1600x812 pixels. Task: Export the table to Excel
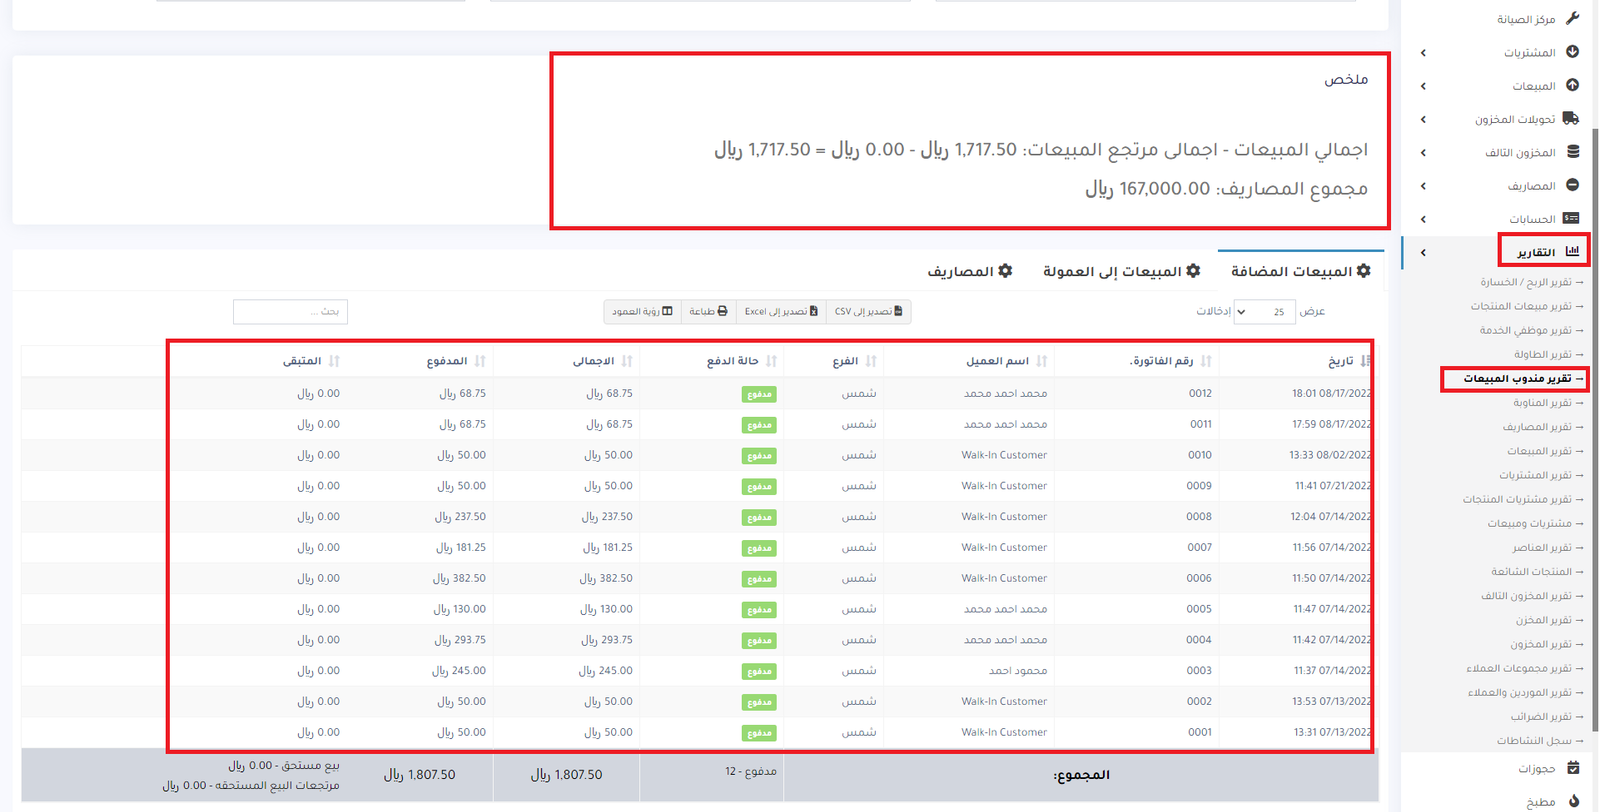tap(780, 312)
